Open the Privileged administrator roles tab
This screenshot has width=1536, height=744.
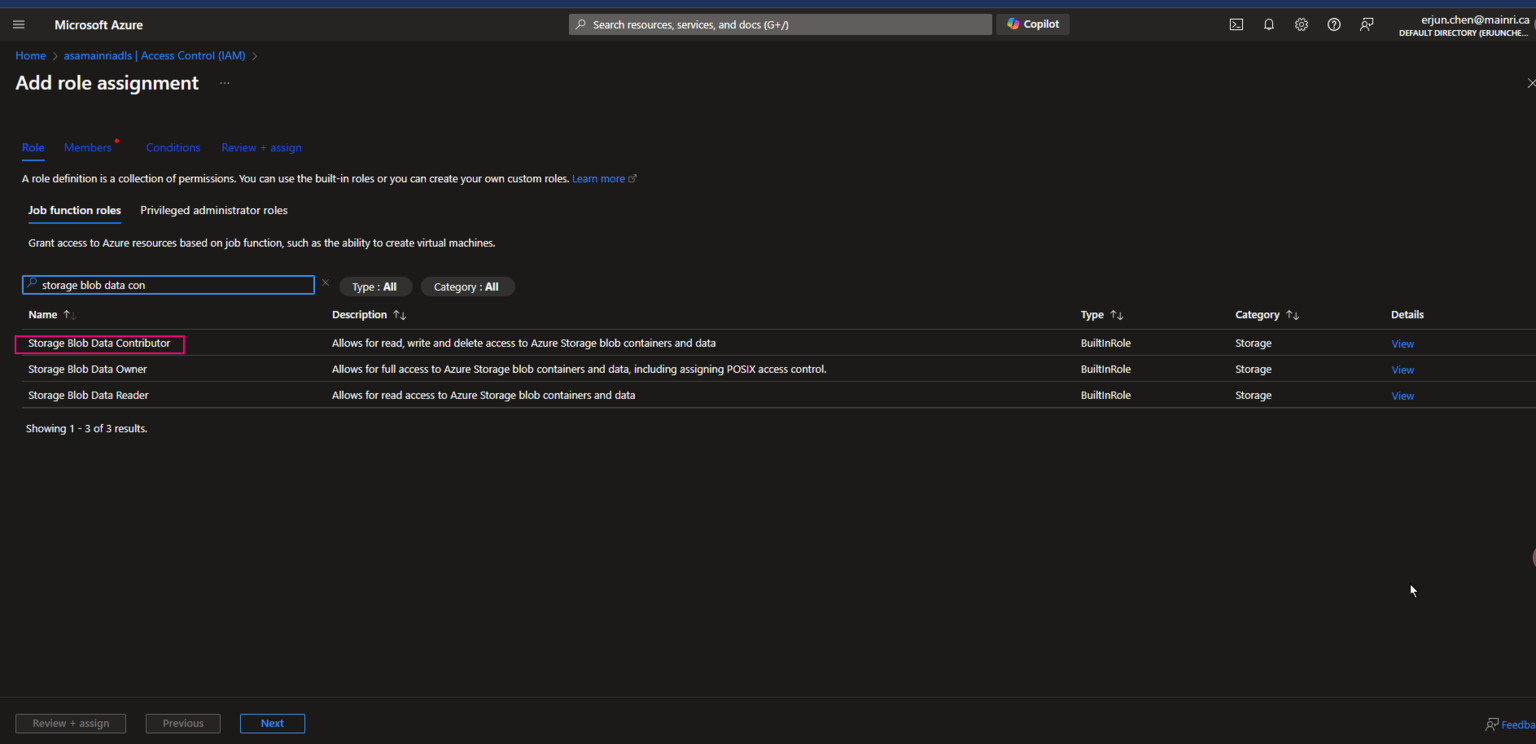tap(213, 210)
